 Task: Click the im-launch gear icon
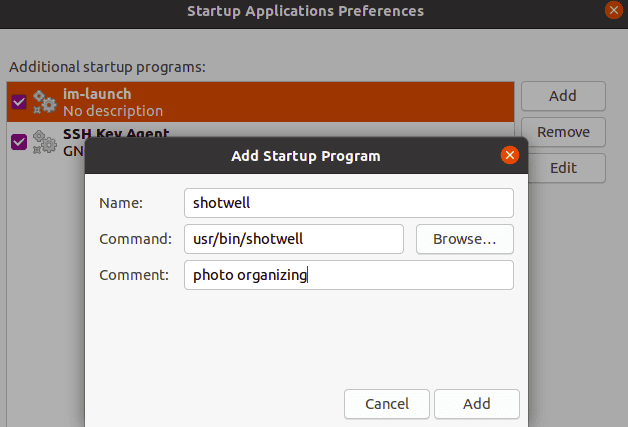(x=44, y=102)
